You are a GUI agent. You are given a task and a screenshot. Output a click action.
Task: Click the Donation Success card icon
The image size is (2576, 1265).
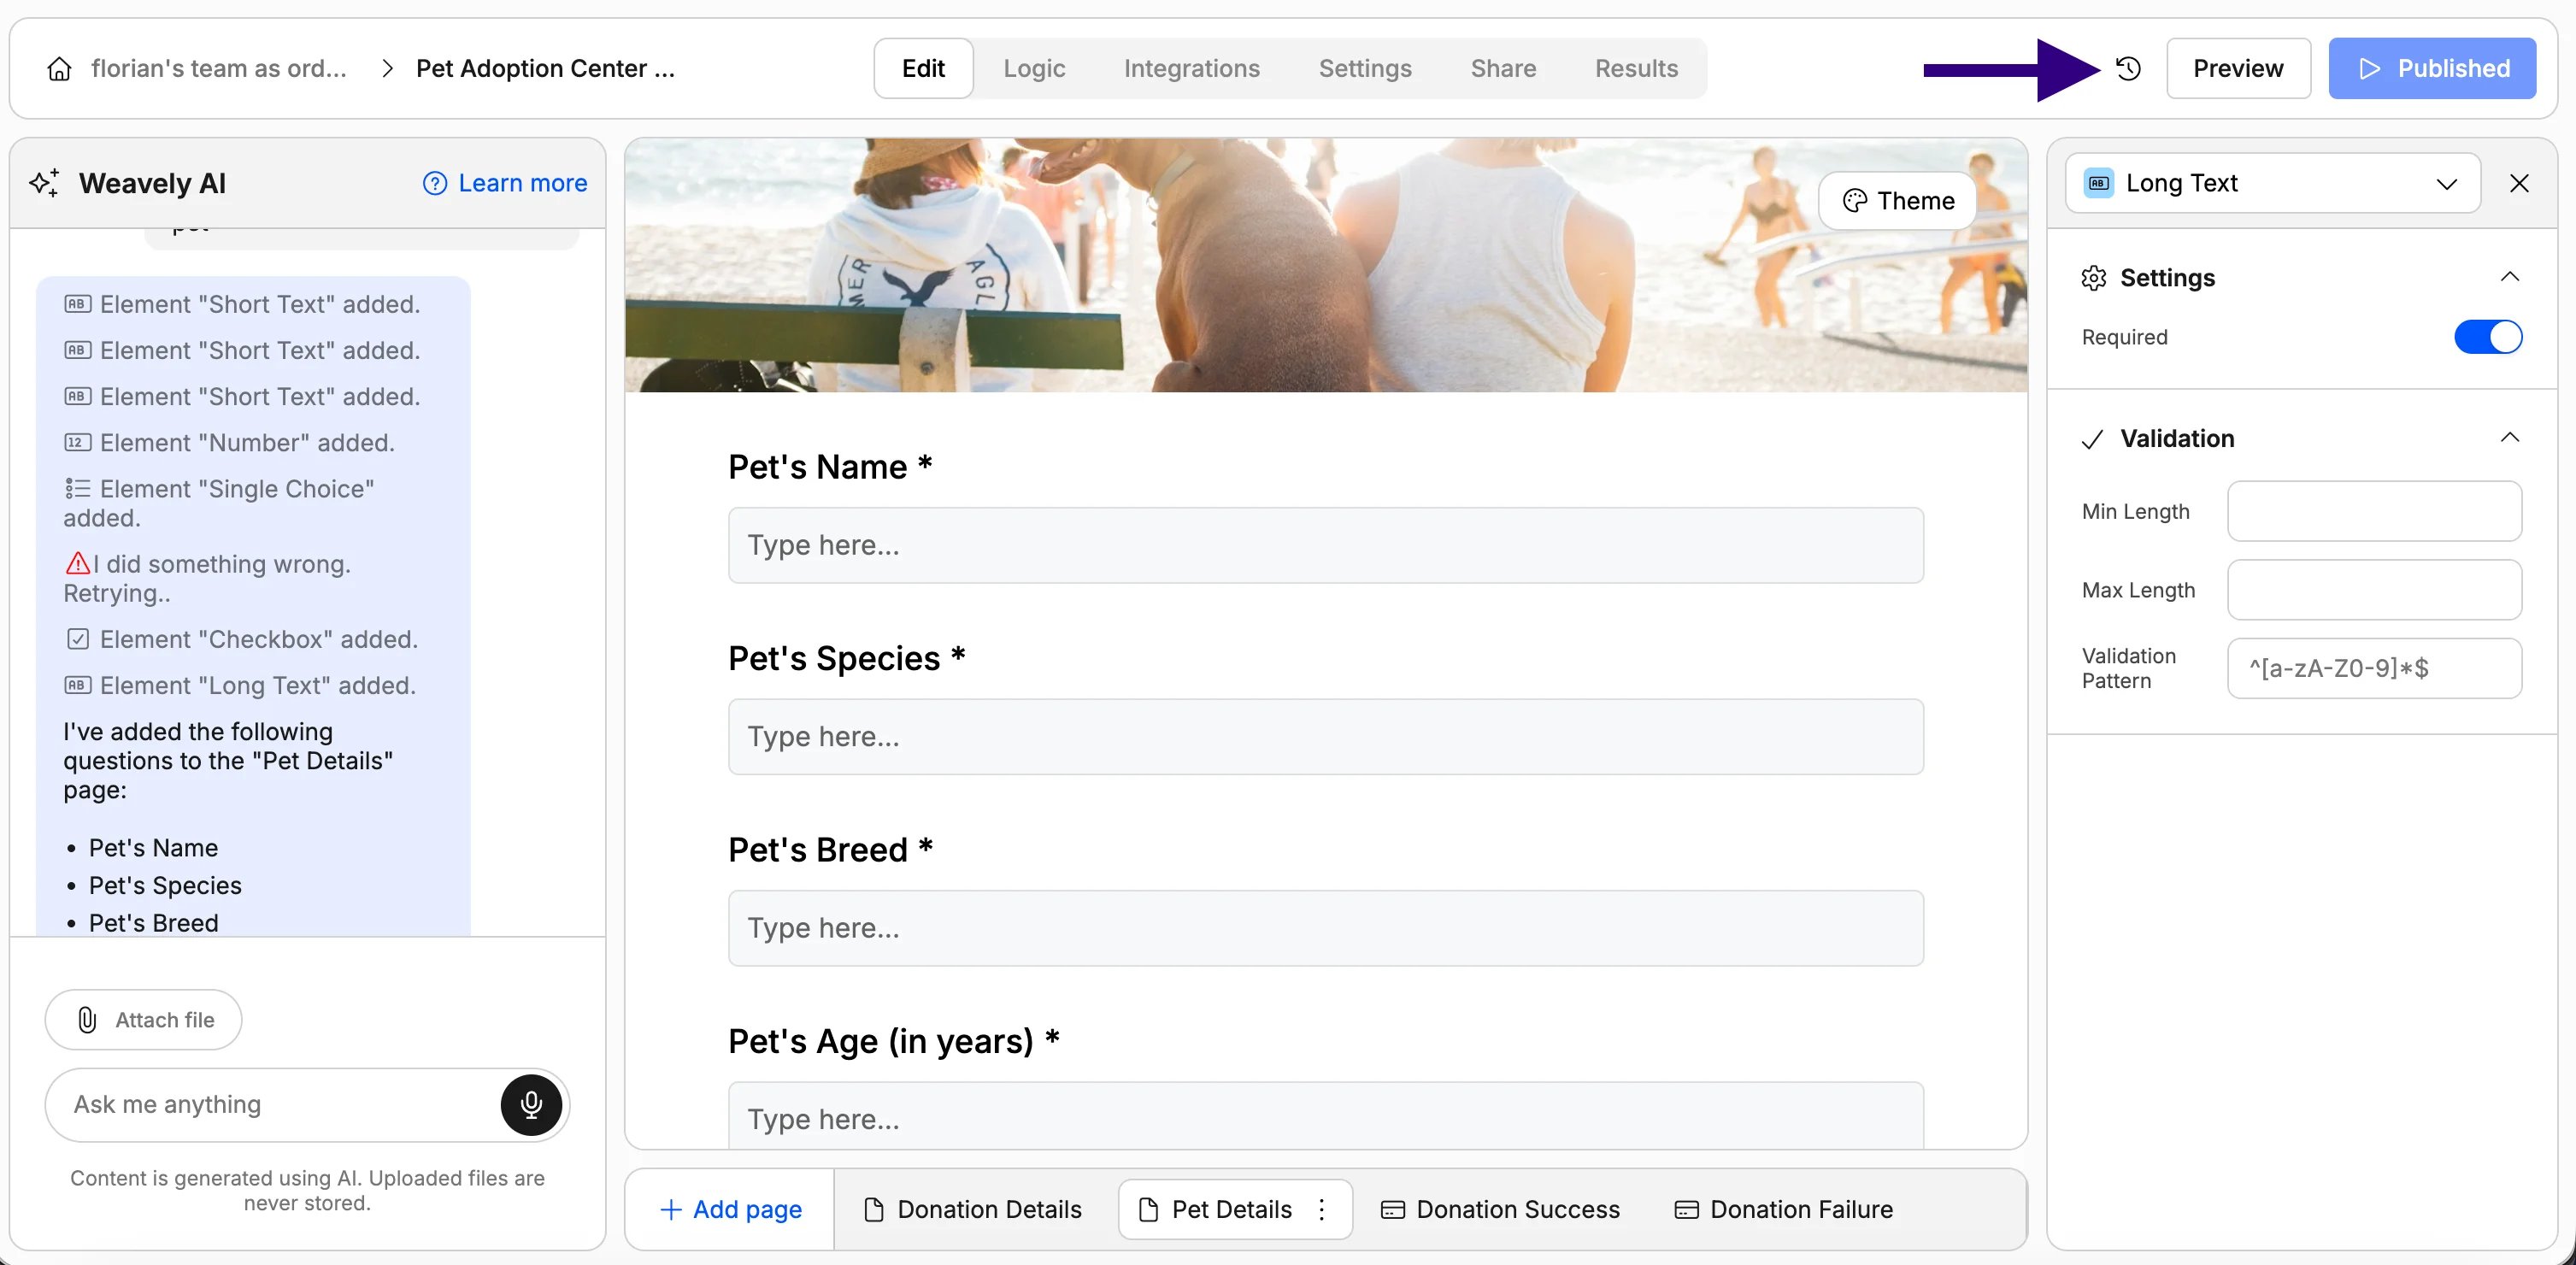pos(1392,1209)
